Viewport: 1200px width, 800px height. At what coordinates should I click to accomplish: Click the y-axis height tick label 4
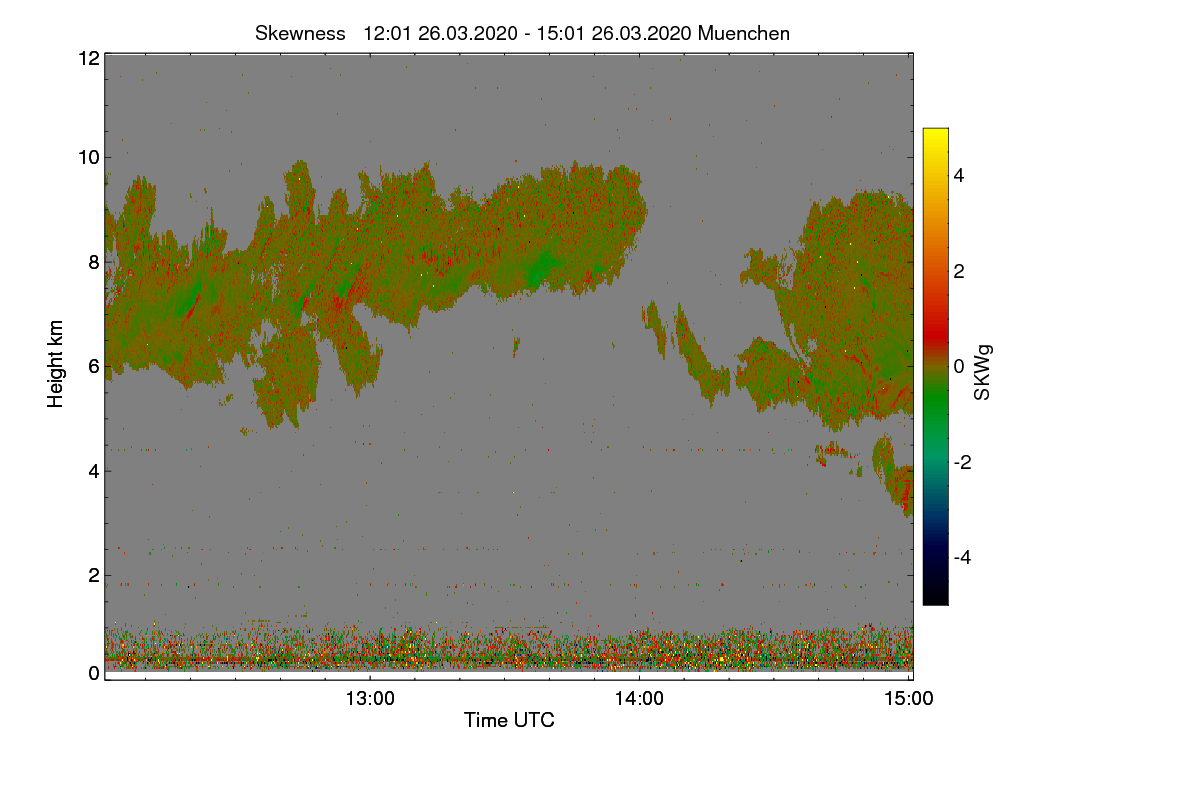[x=94, y=471]
